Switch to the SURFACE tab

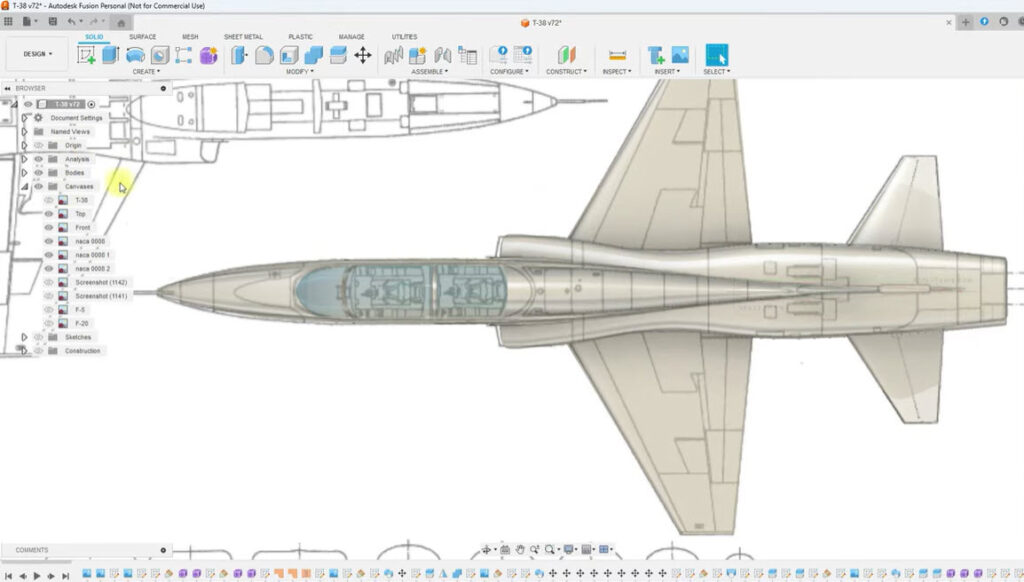point(142,37)
